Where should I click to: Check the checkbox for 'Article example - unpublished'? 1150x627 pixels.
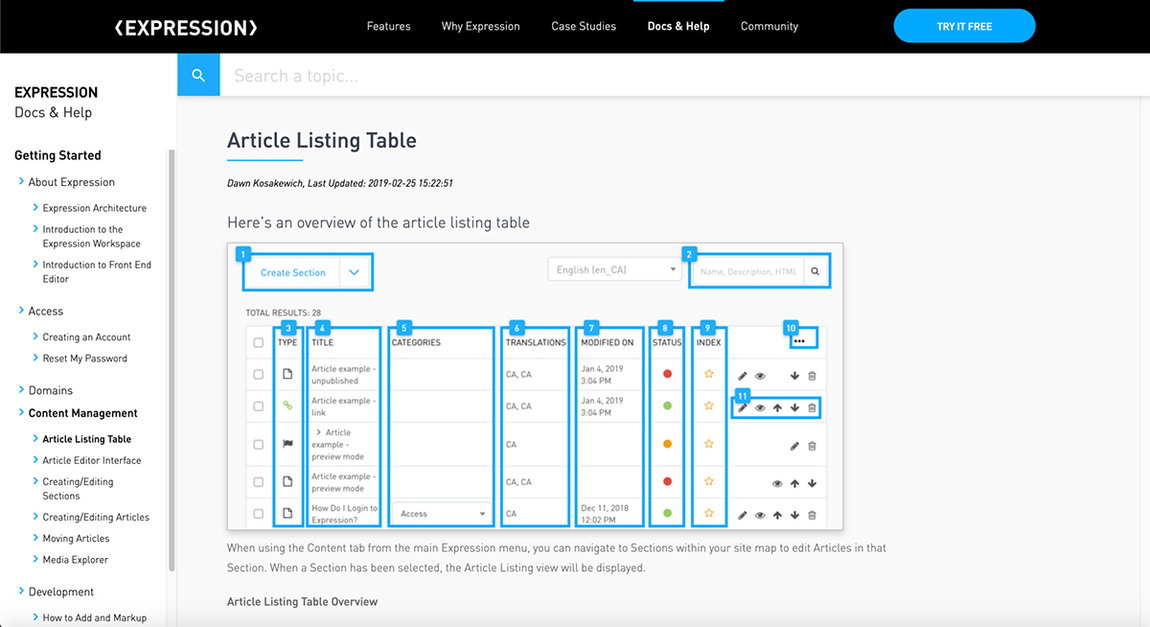(257, 374)
